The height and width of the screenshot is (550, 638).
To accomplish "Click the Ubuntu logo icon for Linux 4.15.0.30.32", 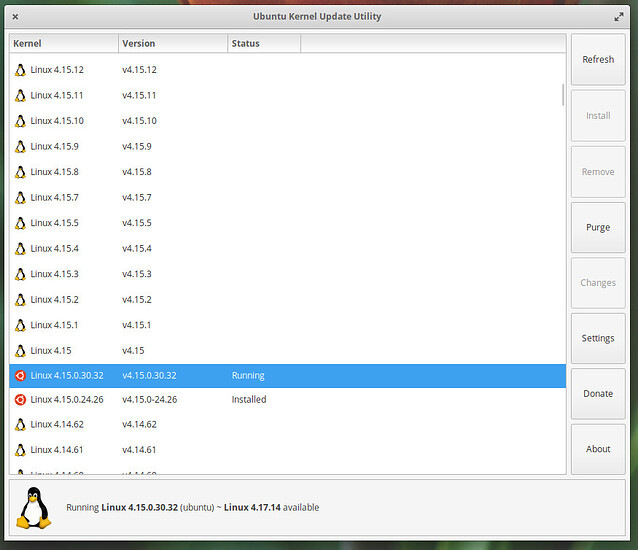I will point(20,375).
